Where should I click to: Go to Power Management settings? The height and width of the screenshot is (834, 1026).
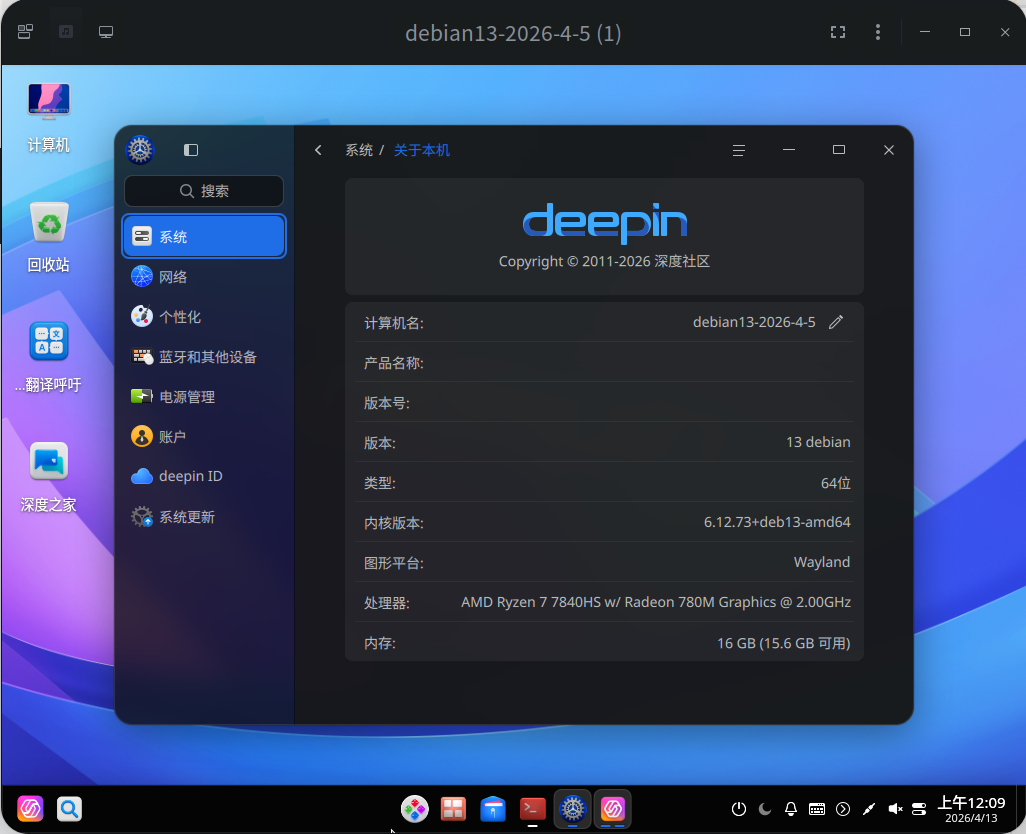(x=187, y=397)
